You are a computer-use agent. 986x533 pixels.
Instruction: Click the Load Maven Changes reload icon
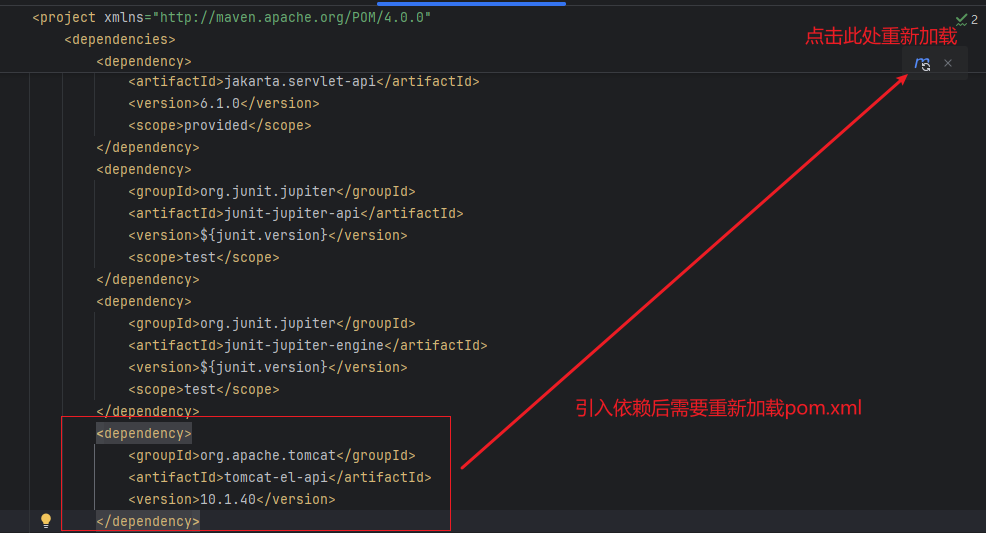tap(922, 63)
